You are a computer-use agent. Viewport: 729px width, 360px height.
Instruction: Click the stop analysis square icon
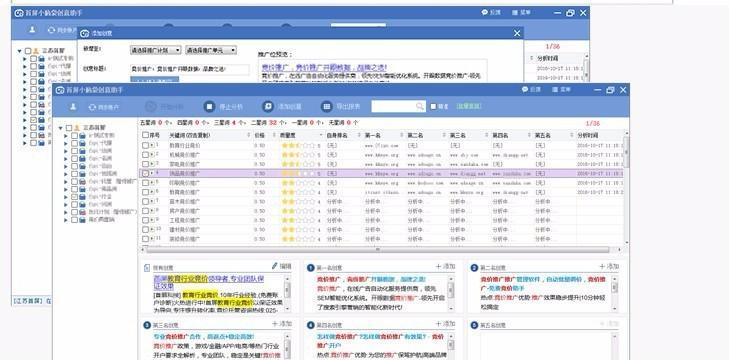(209, 107)
